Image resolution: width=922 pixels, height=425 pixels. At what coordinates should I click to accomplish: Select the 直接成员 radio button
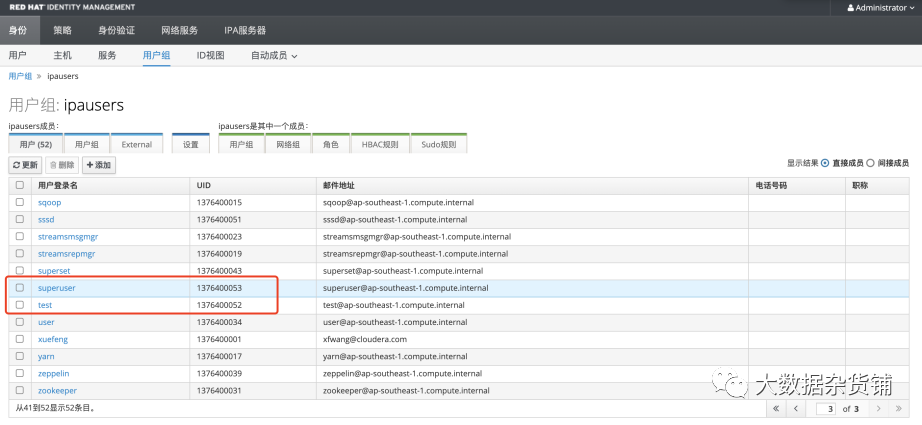click(825, 163)
